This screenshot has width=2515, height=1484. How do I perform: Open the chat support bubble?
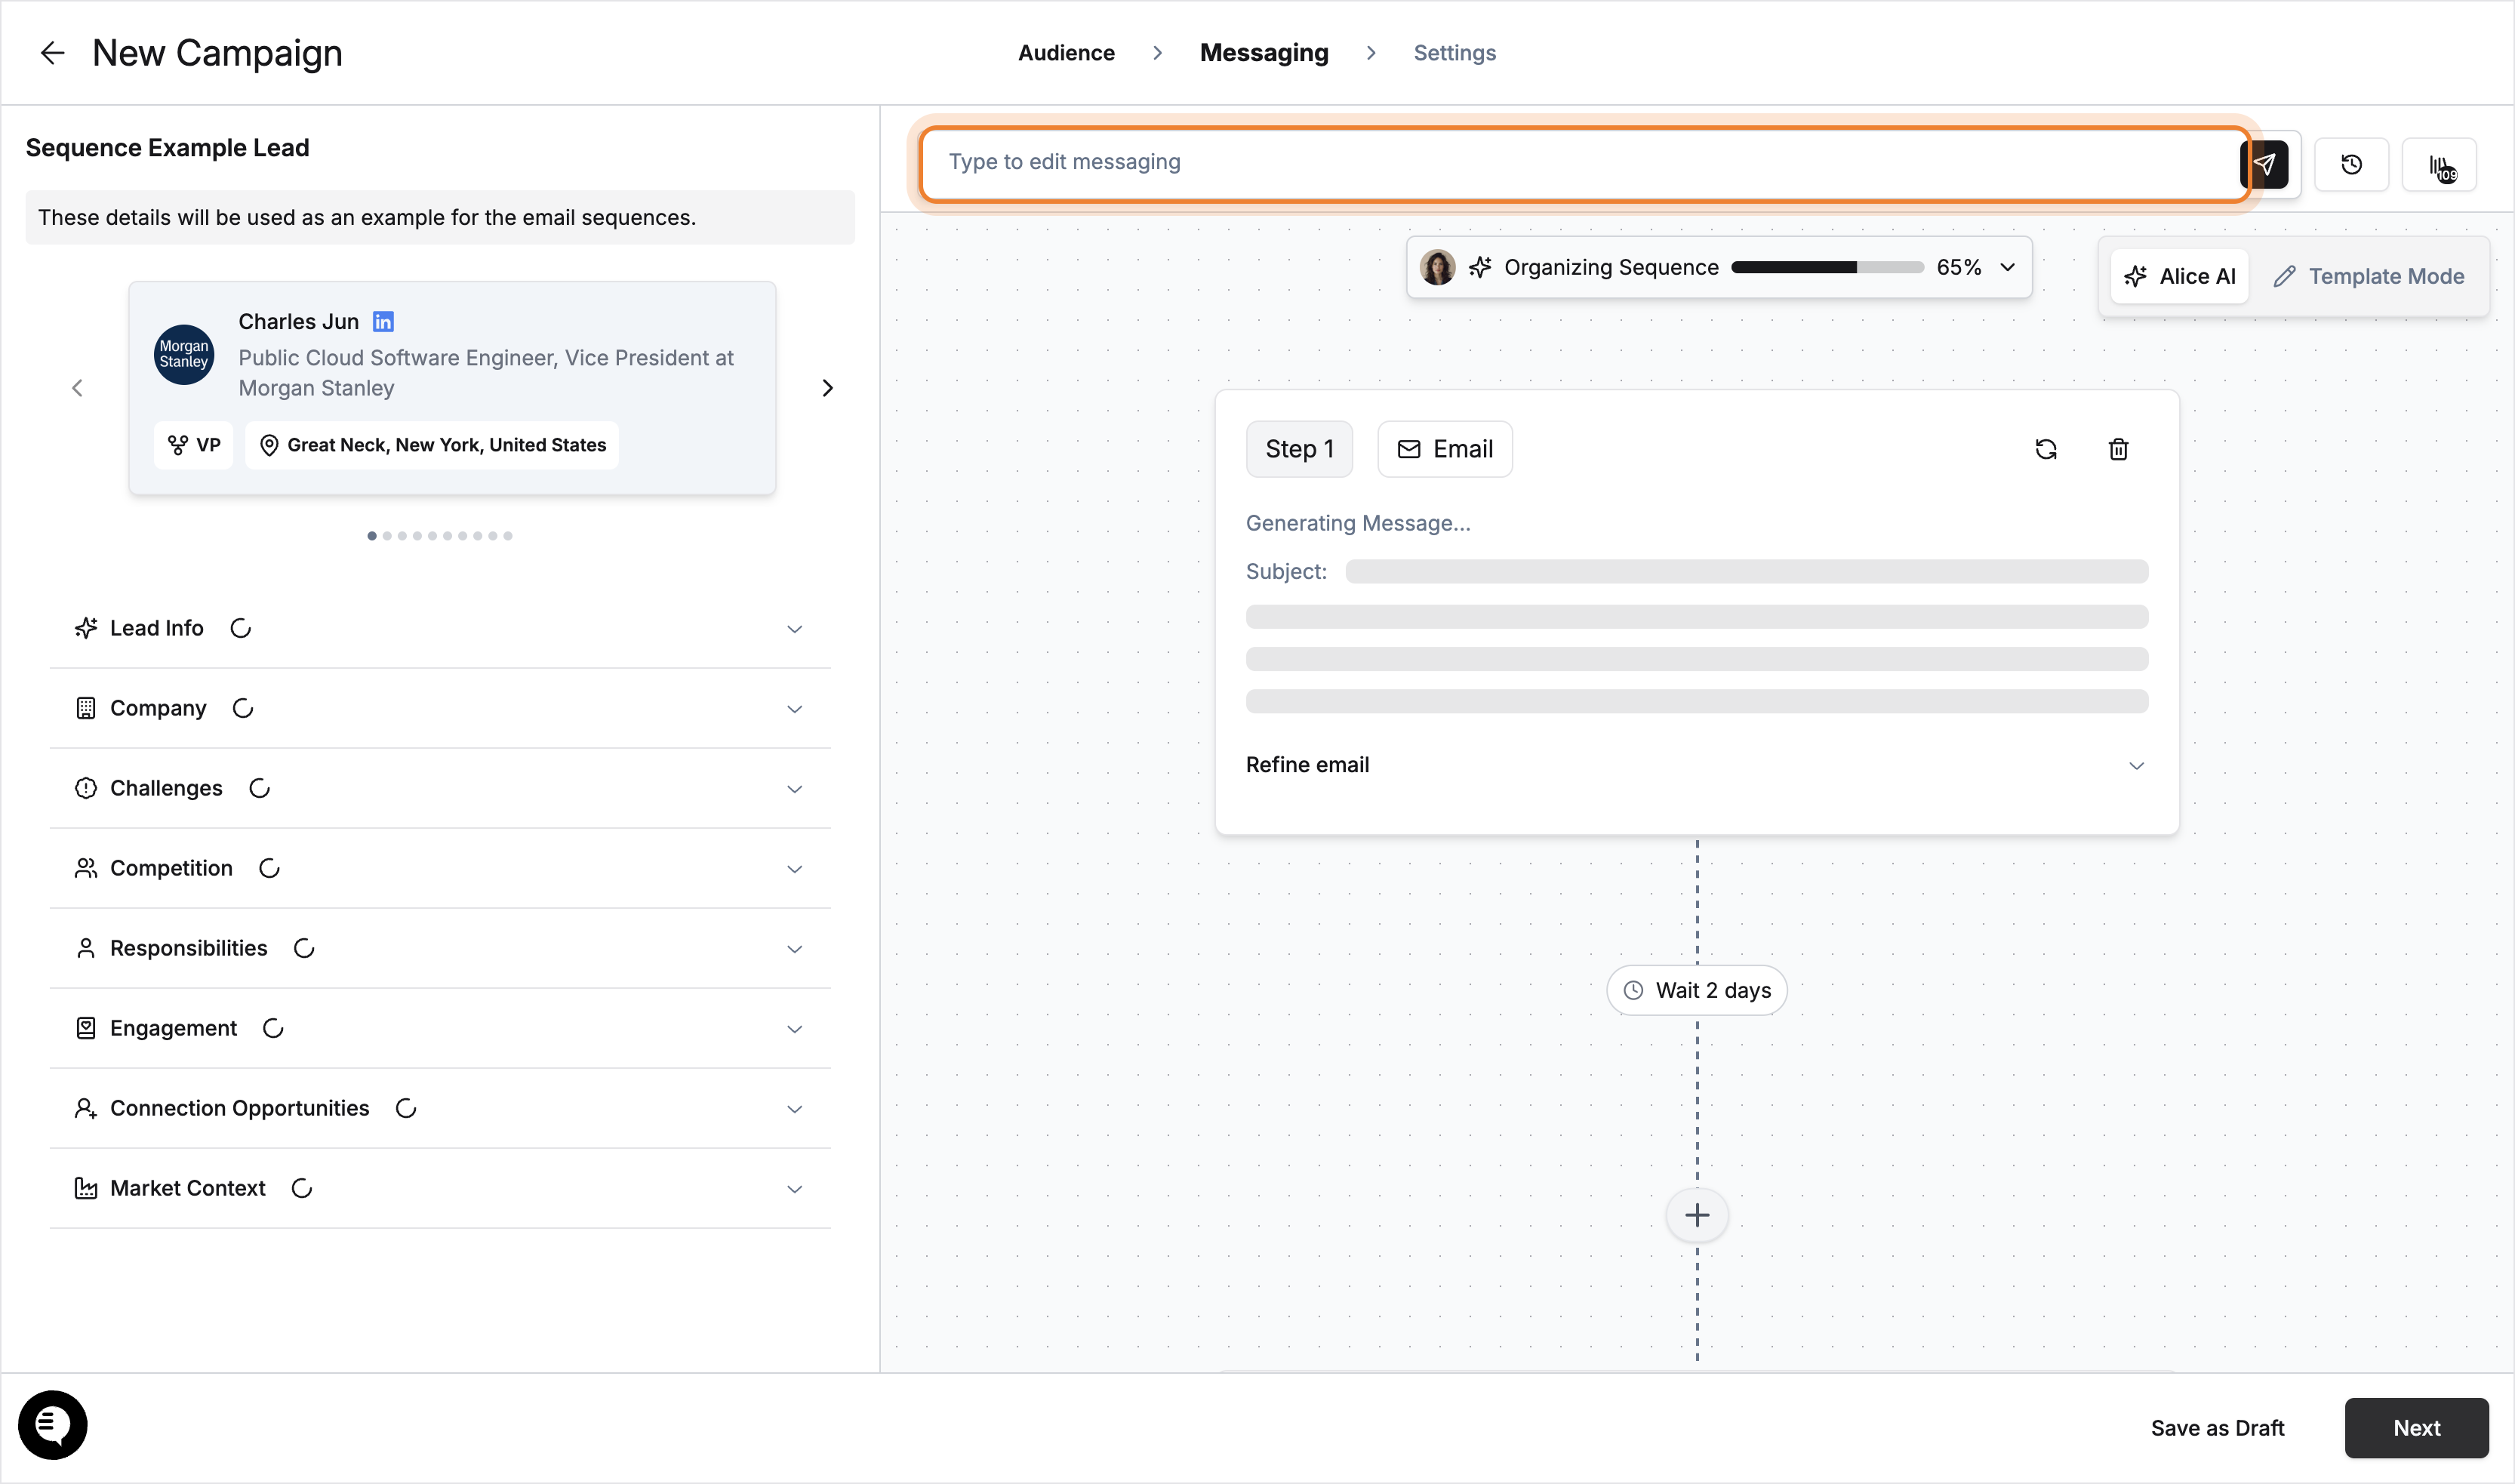(53, 1425)
